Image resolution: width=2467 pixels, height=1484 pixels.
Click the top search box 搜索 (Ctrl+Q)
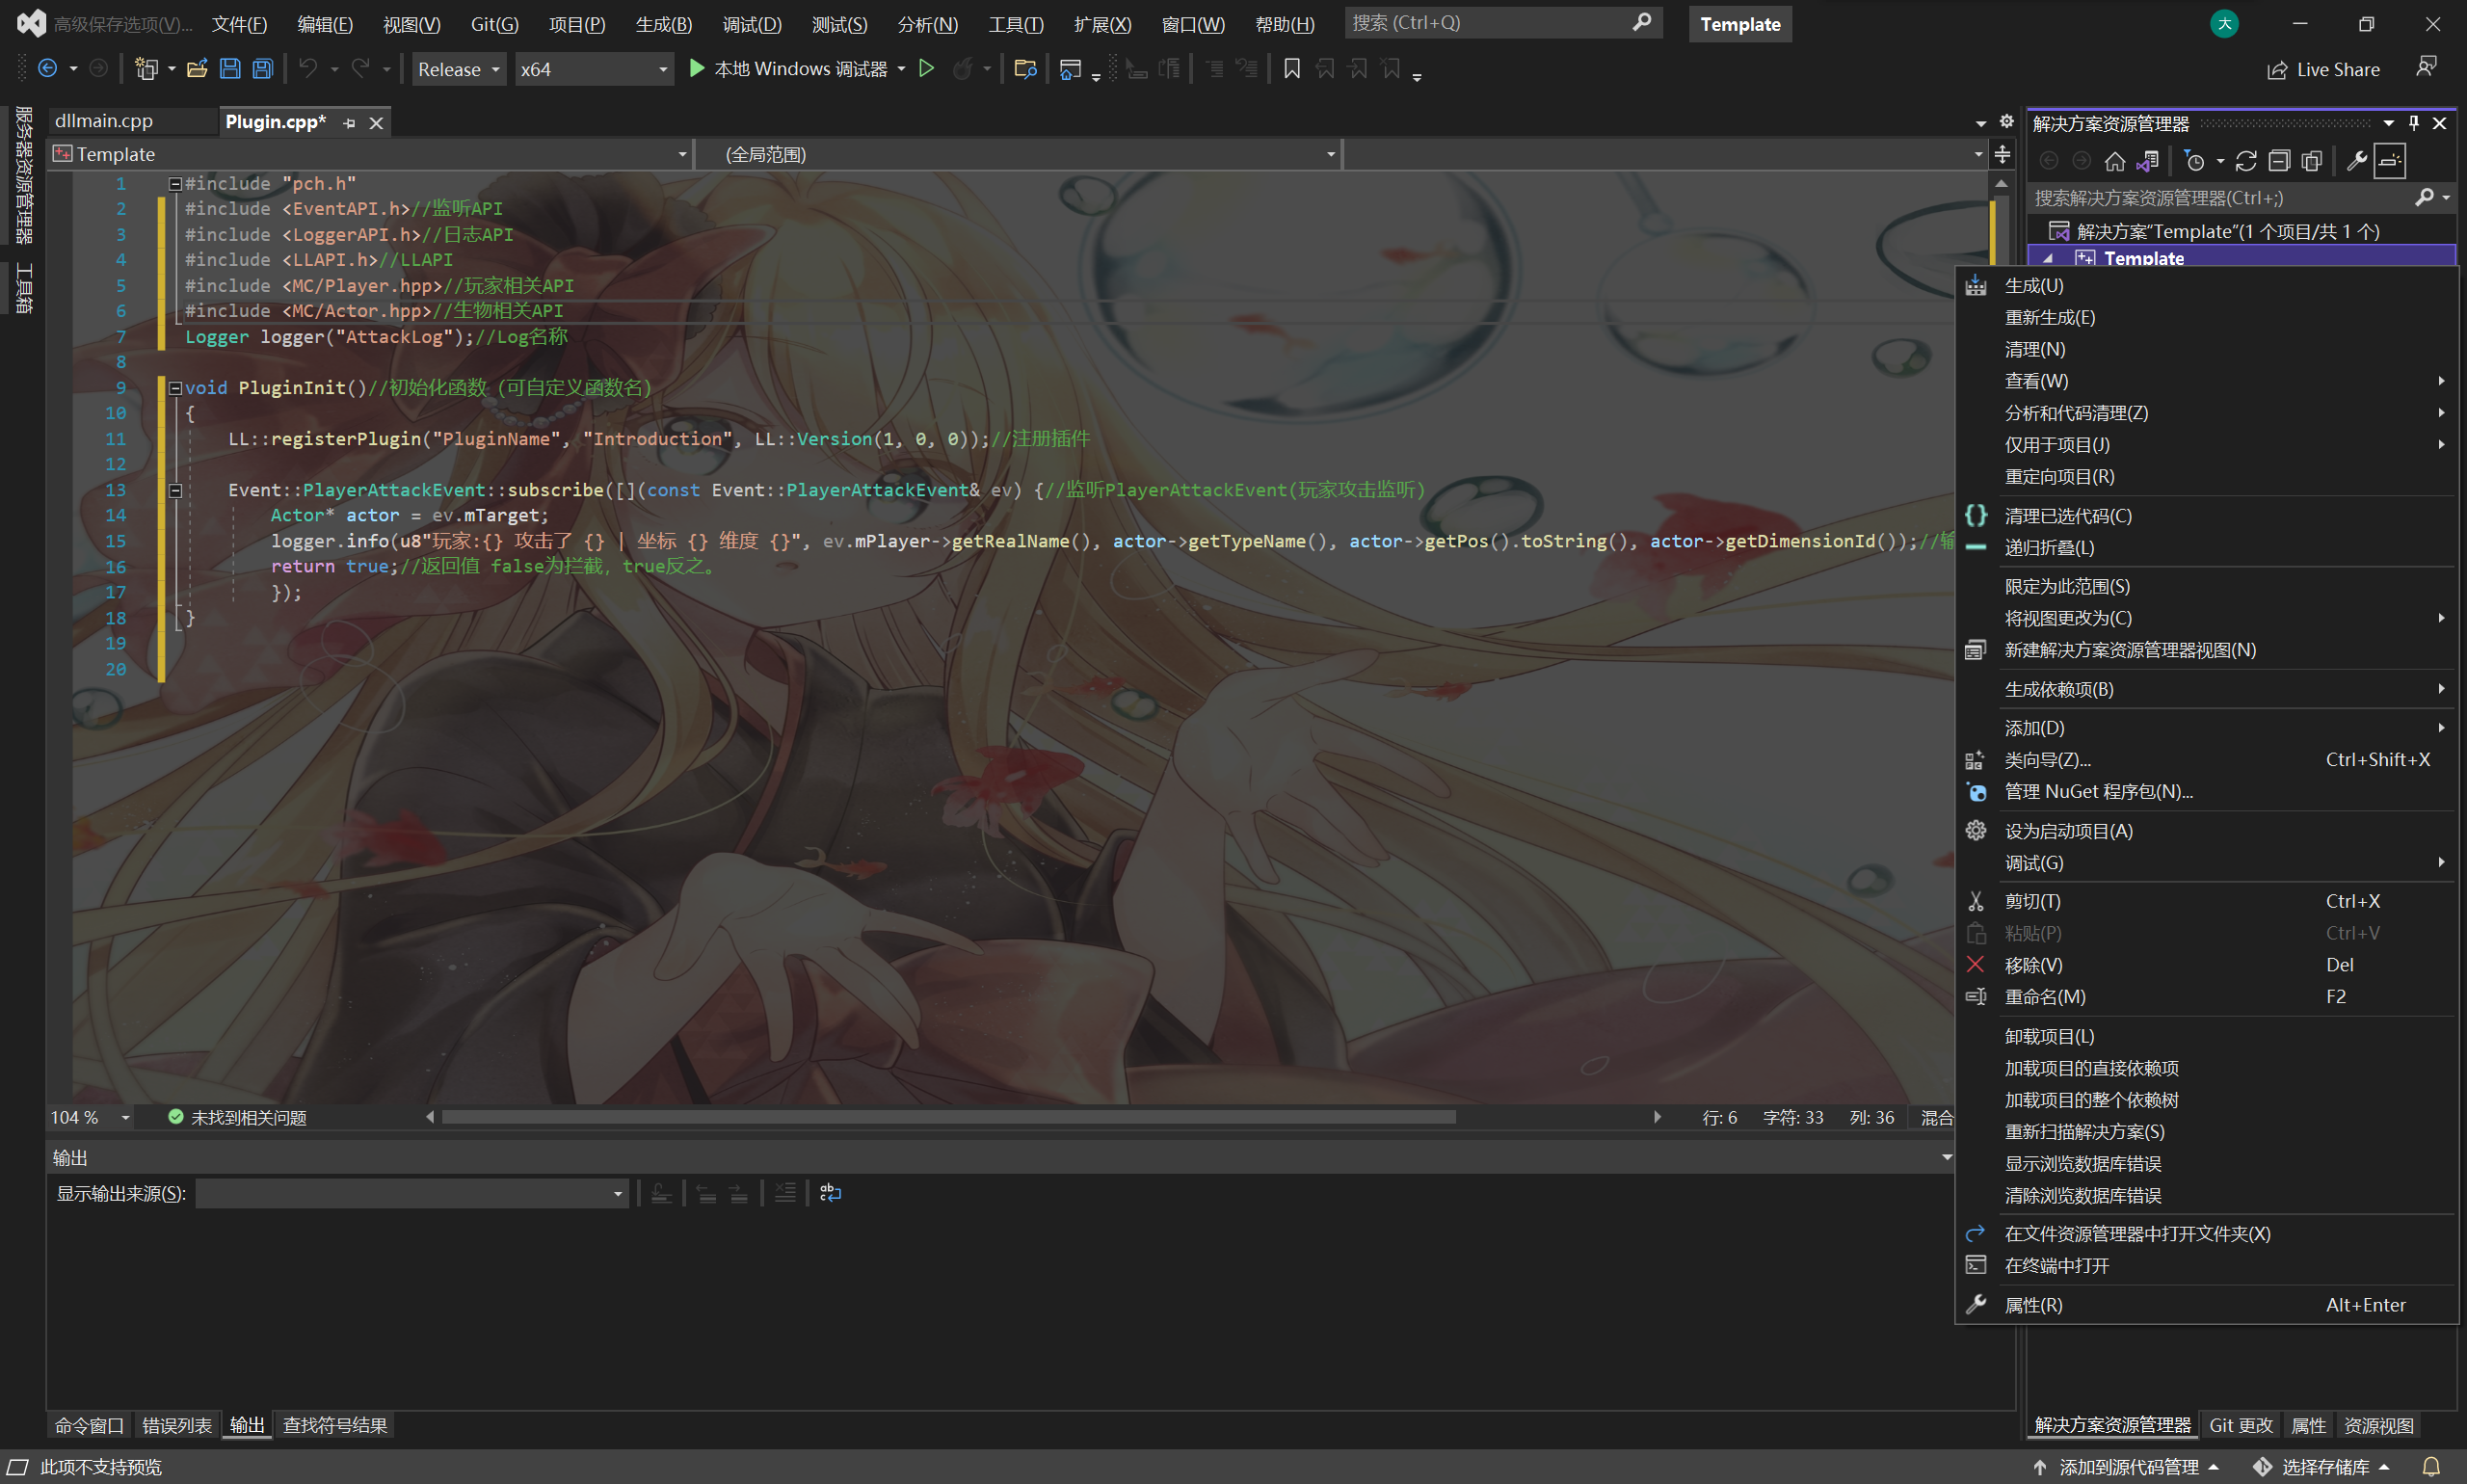pyautogui.click(x=1502, y=23)
